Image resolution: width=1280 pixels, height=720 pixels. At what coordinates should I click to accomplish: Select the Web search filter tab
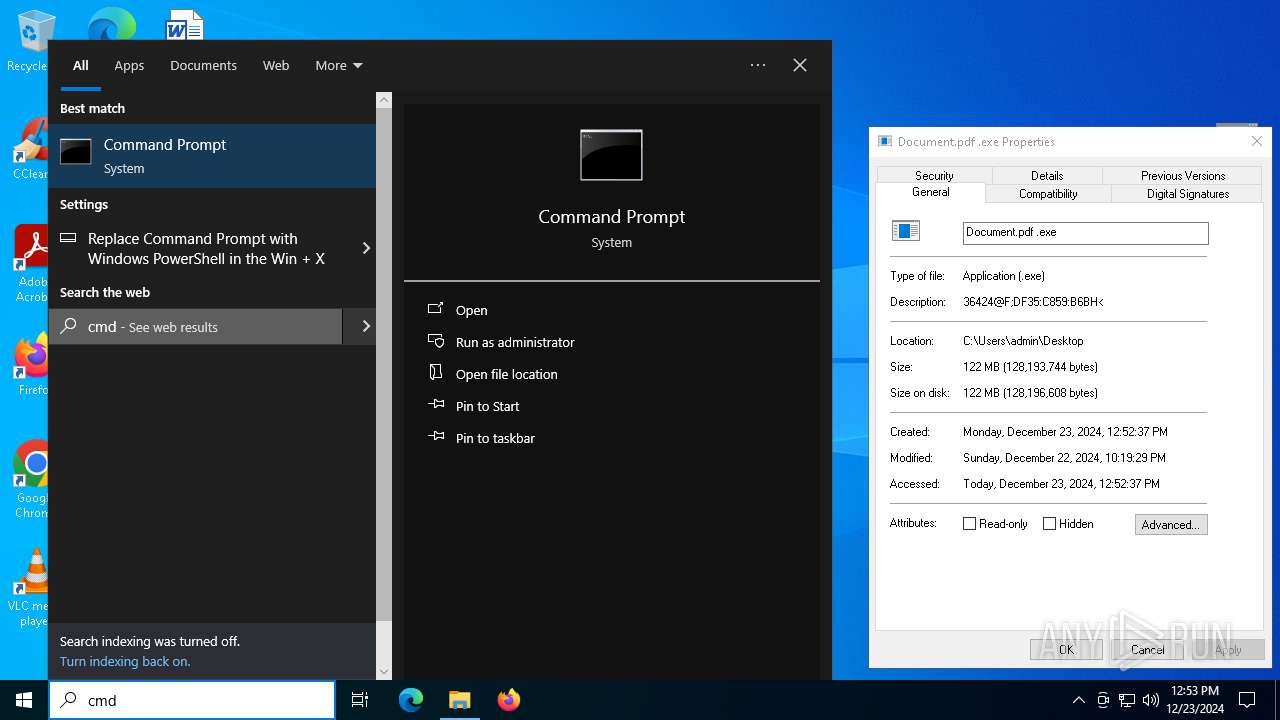(276, 65)
